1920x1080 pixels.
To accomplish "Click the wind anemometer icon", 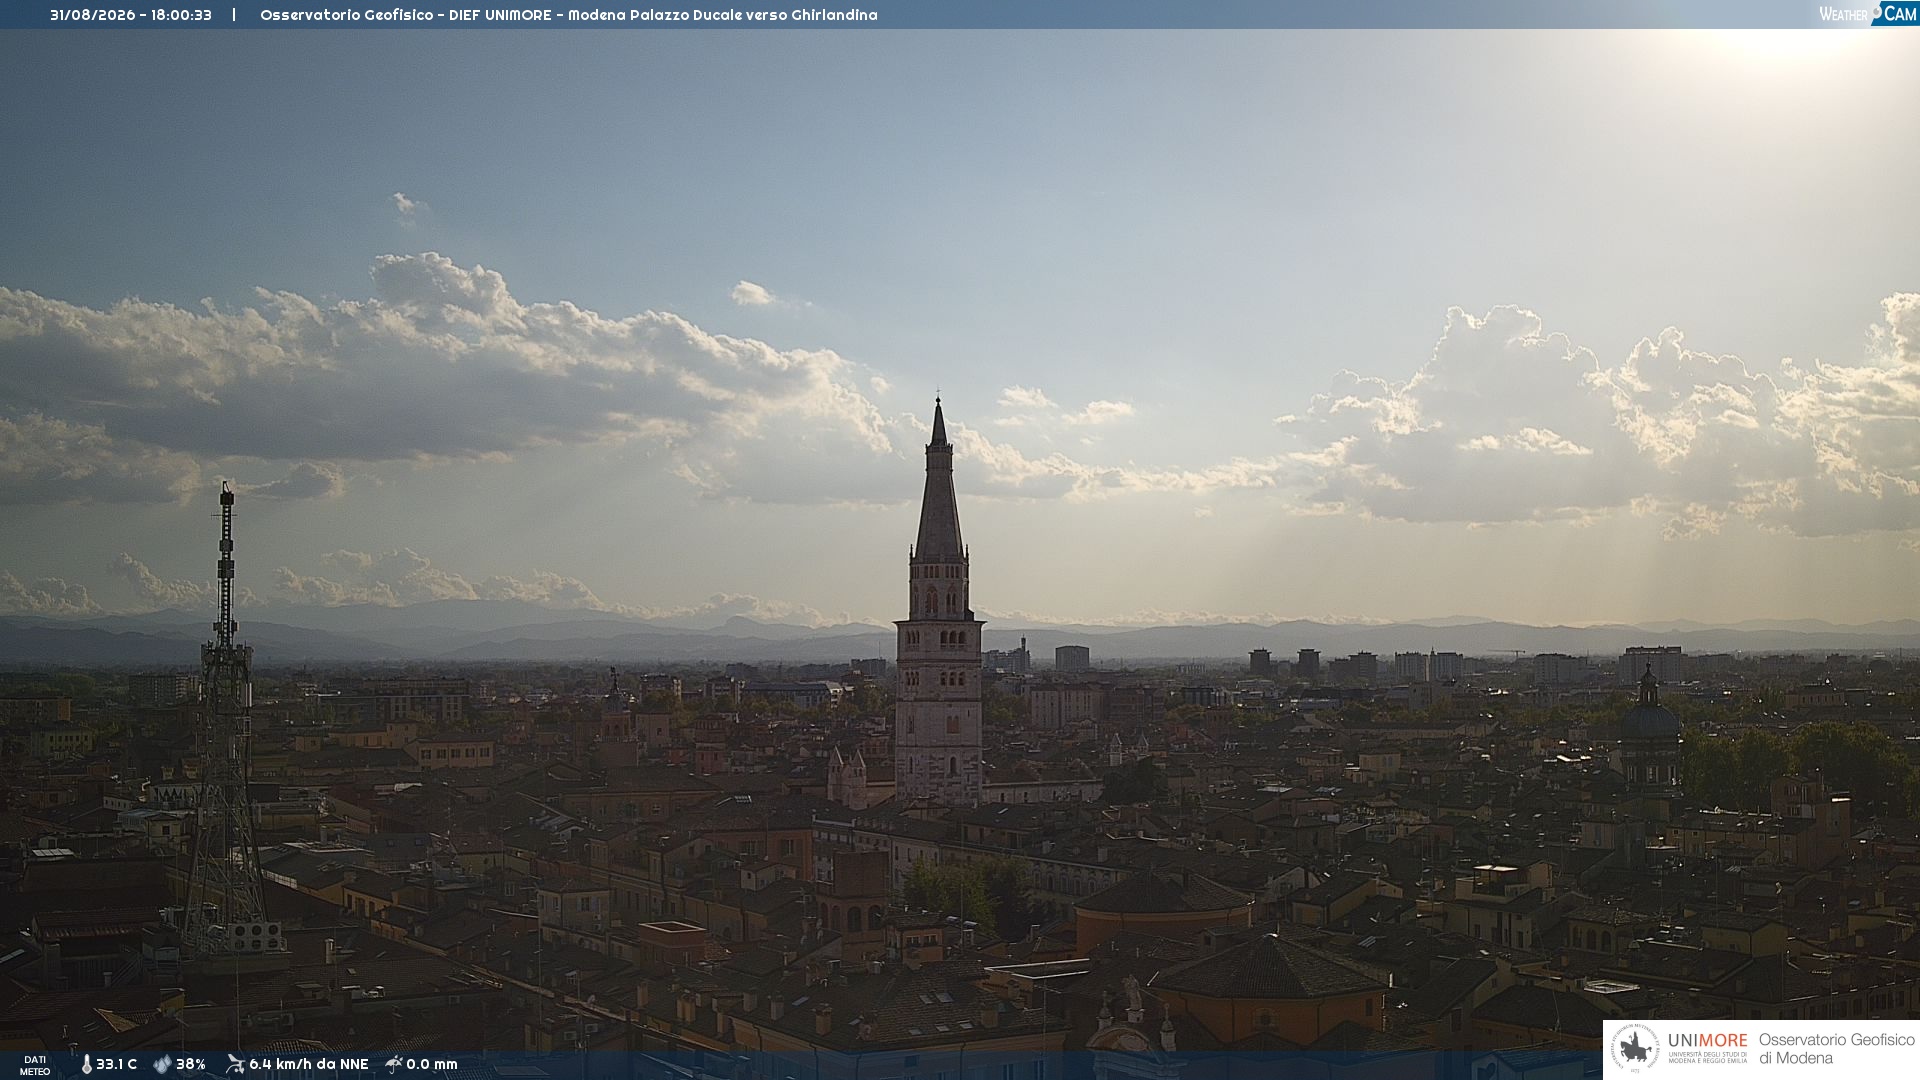I will 235,1064.
